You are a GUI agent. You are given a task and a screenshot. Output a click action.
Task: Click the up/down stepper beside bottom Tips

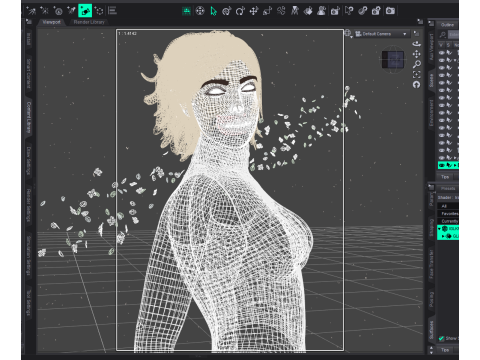point(431,350)
